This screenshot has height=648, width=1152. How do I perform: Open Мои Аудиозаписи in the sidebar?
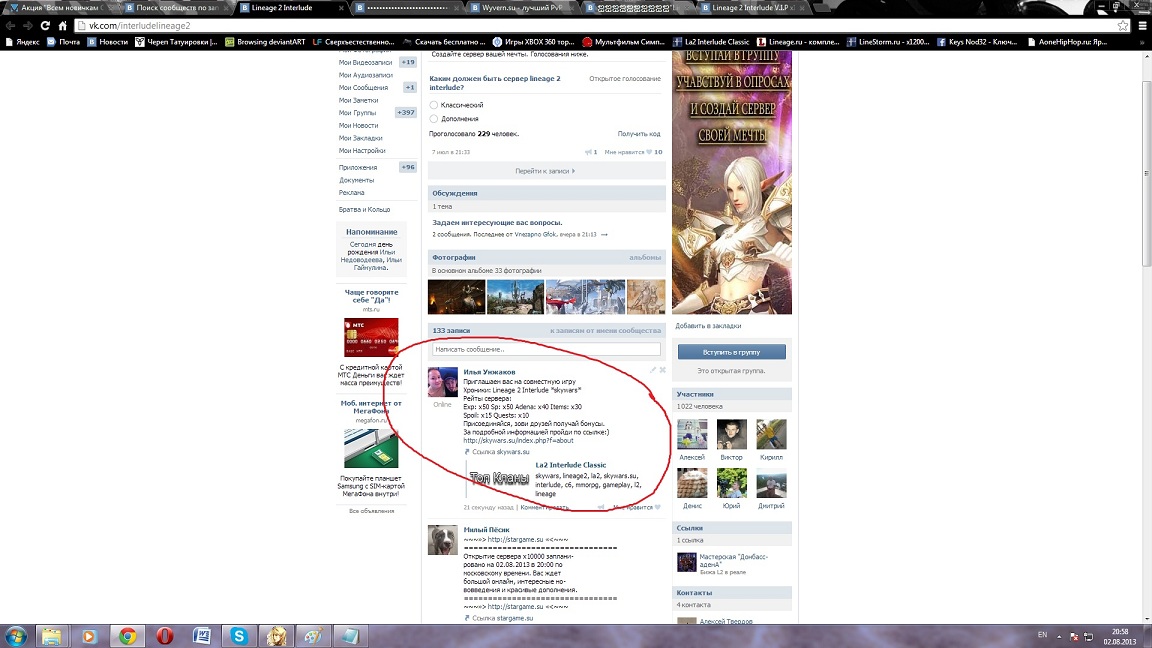coord(365,75)
